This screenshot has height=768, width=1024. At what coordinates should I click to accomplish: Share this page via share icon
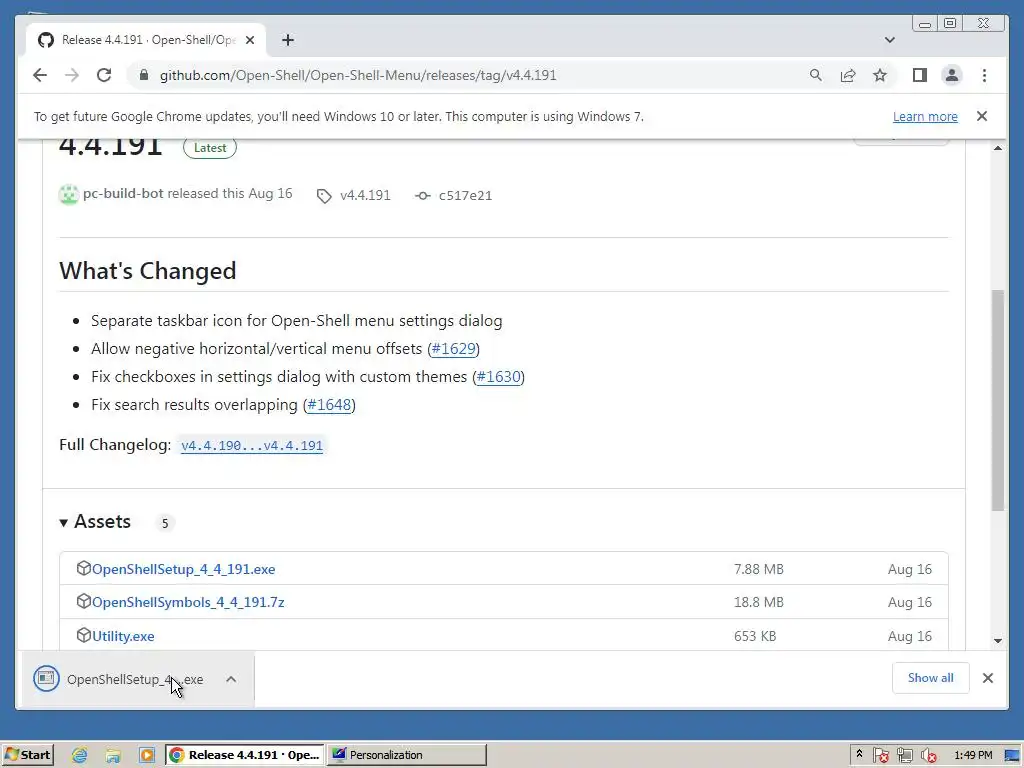pyautogui.click(x=848, y=75)
